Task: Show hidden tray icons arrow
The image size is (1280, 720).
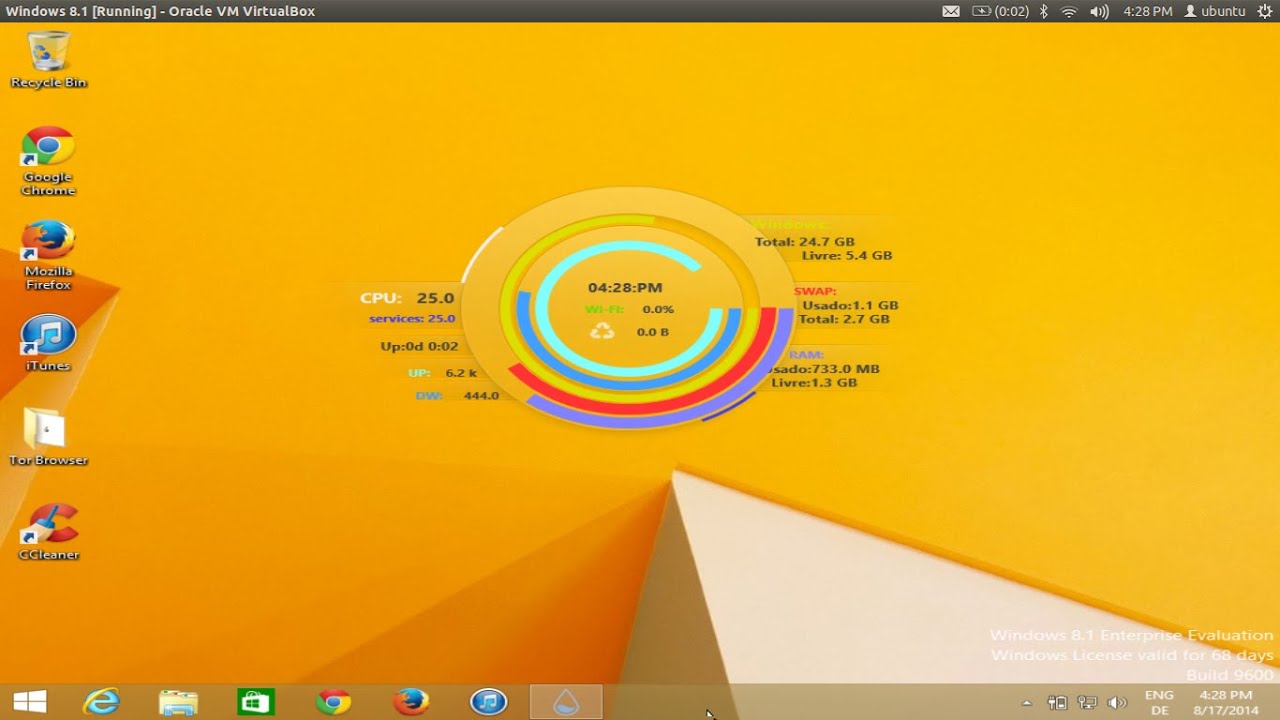Action: tap(1026, 703)
